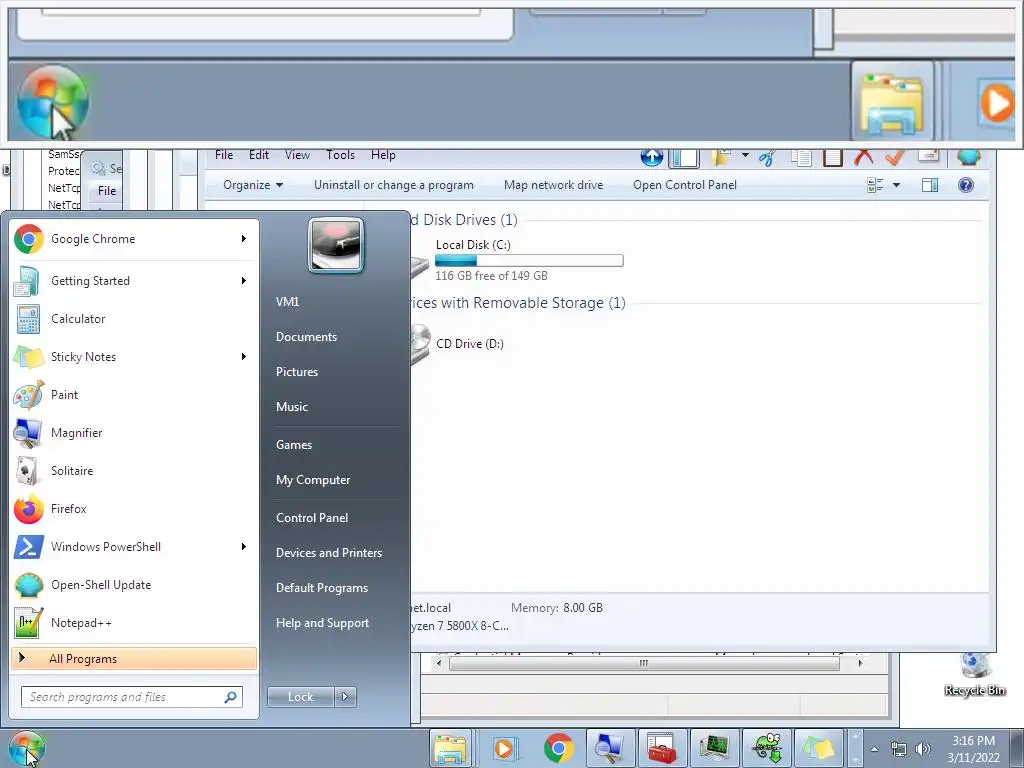
Task: Open Open-Shell Update from Start menu
Action: 133,585
